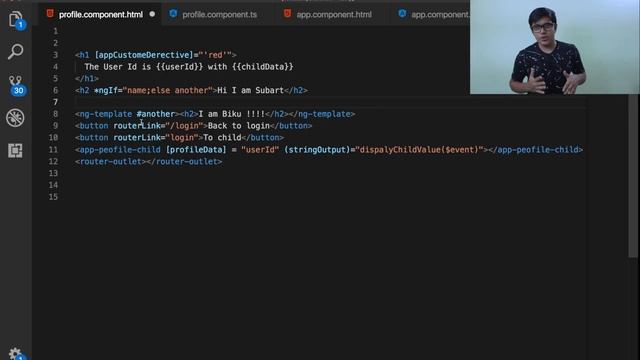Click the #another template reference
Image resolution: width=640 pixels, height=360 pixels.
(156, 114)
